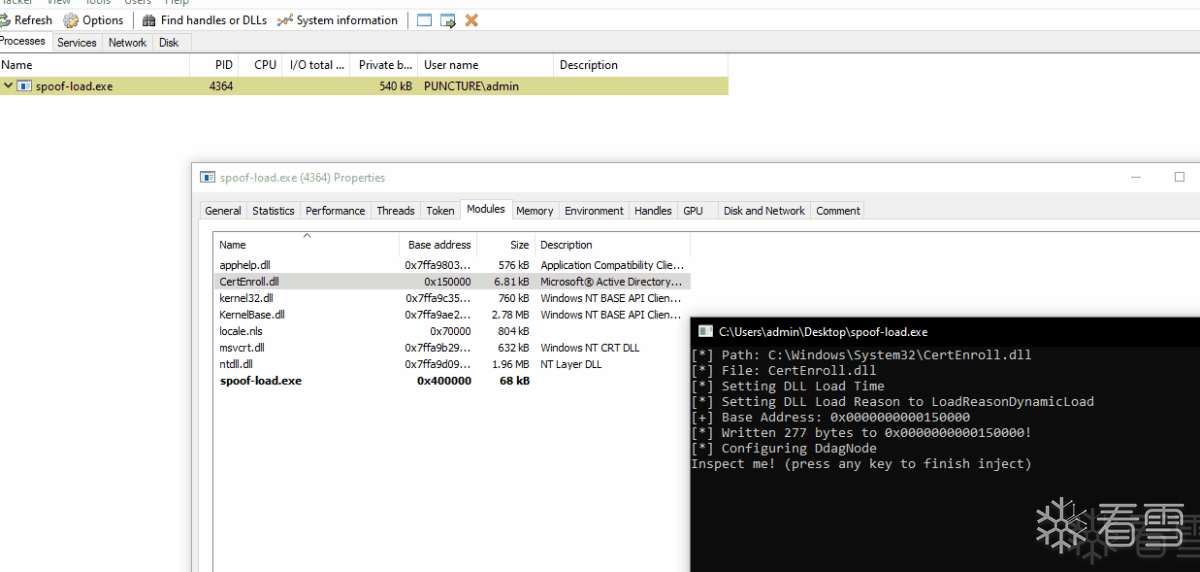
Task: Click the NT Layer DLL description cell
Action: click(572, 364)
